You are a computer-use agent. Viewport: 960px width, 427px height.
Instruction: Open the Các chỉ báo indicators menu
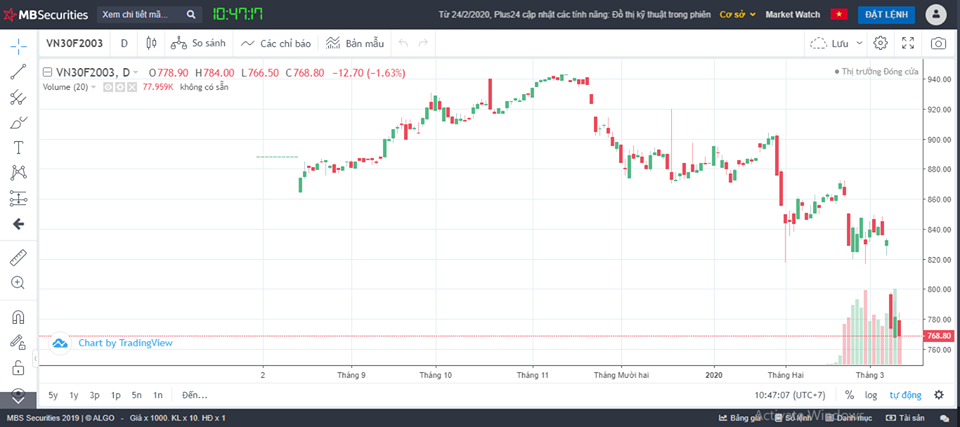click(276, 44)
